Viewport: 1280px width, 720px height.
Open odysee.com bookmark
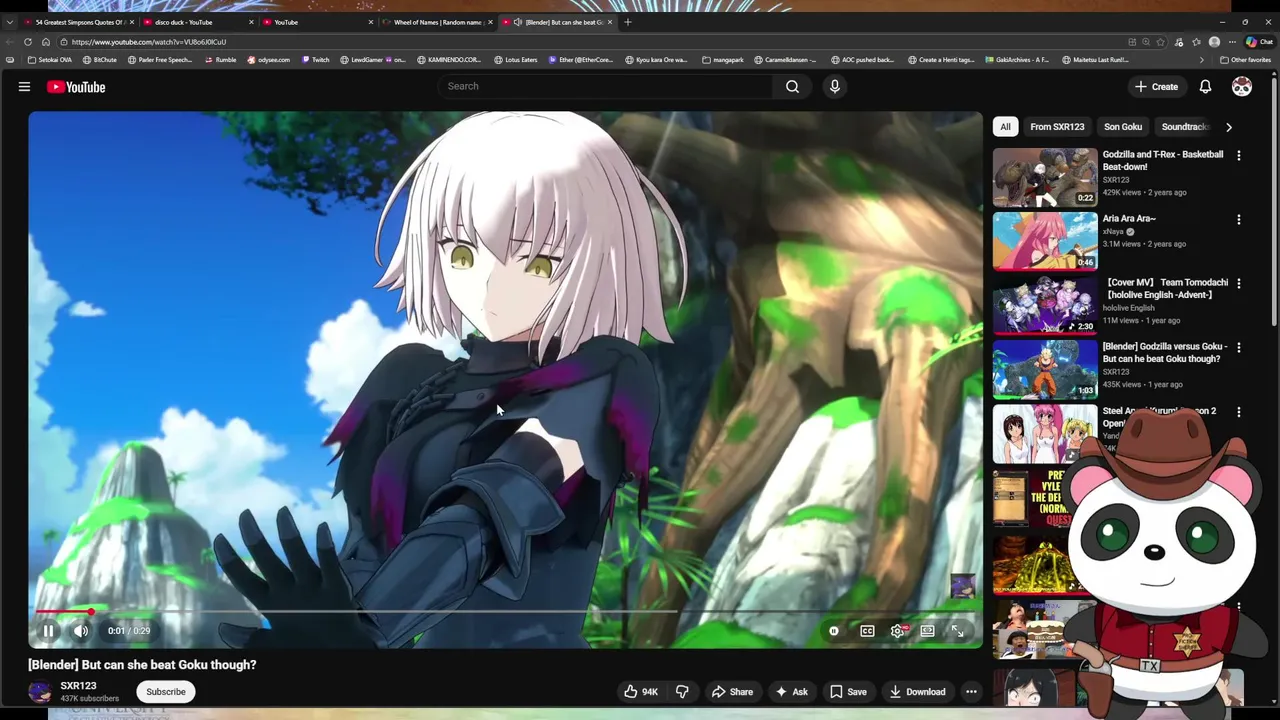pyautogui.click(x=268, y=60)
